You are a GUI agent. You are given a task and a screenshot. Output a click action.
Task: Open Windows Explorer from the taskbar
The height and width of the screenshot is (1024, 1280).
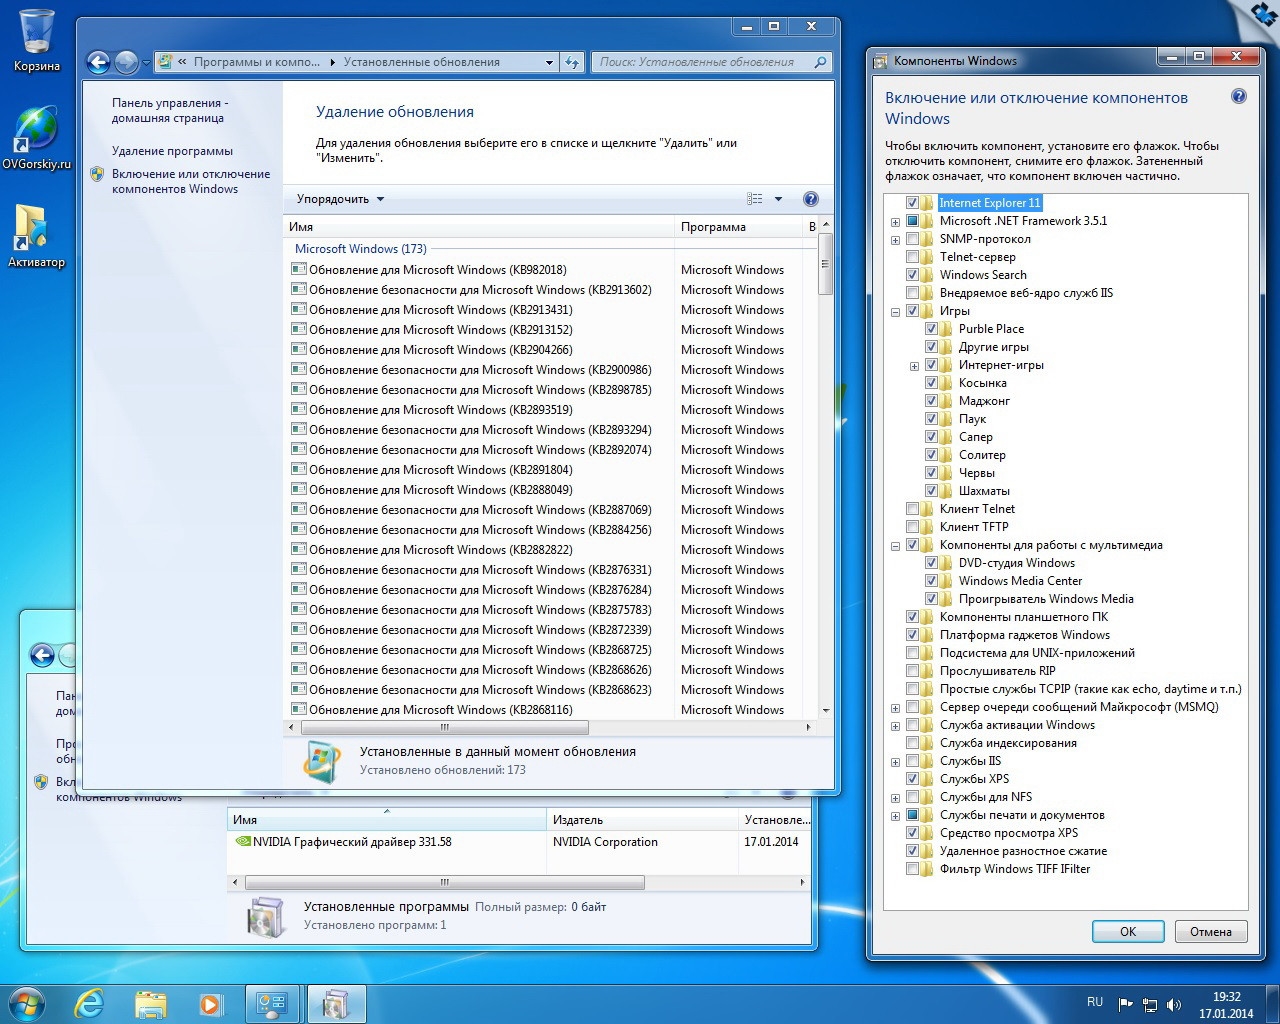151,1004
